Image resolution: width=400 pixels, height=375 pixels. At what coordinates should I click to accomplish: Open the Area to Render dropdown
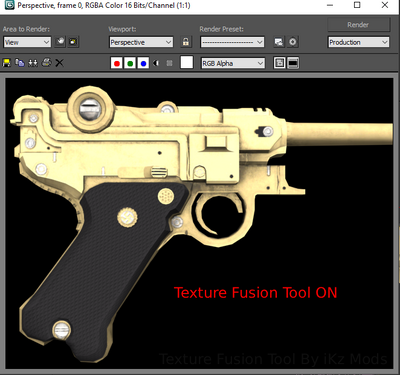click(x=27, y=42)
